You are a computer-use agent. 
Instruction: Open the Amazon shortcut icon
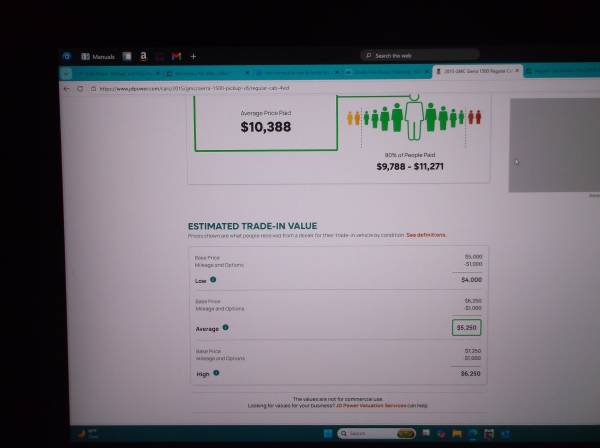(143, 56)
